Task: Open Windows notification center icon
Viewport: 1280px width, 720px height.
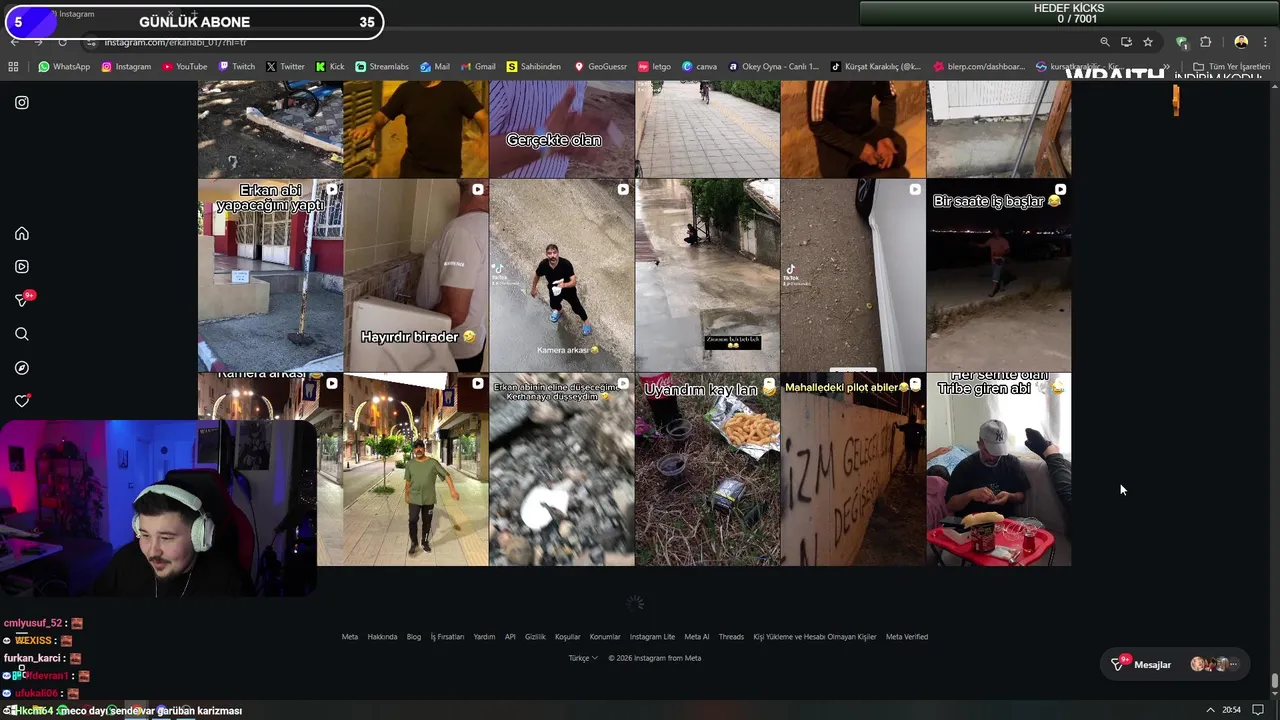Action: click(x=1258, y=710)
